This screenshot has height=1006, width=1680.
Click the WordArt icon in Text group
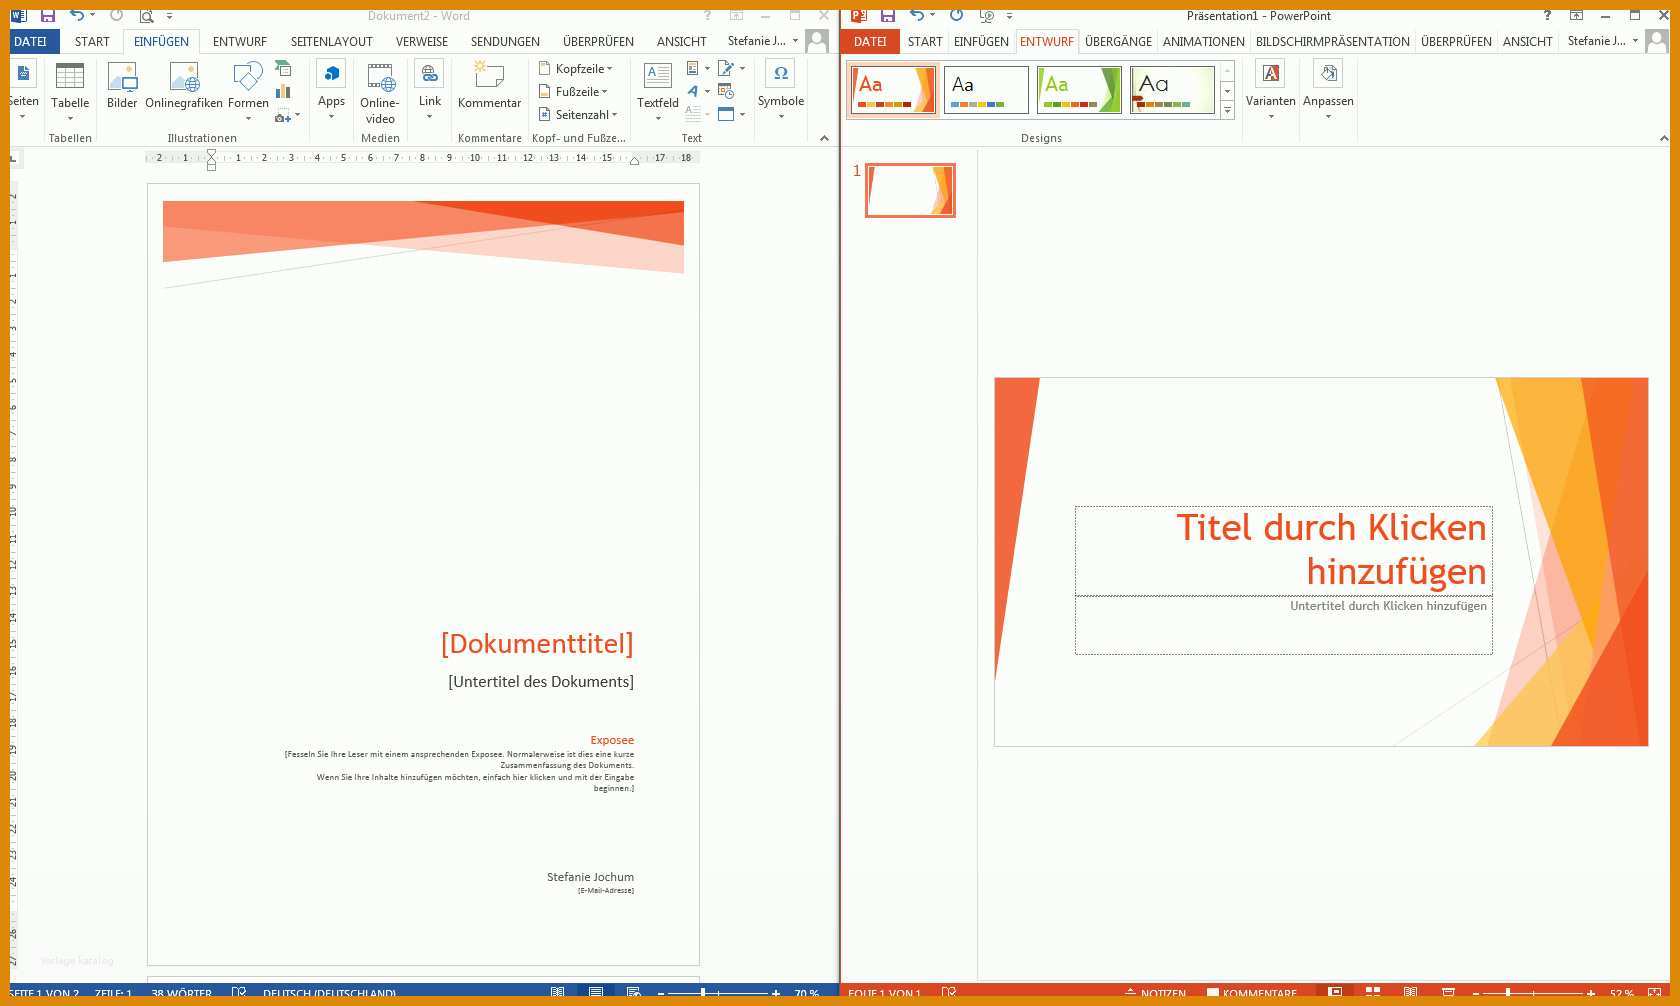693,91
